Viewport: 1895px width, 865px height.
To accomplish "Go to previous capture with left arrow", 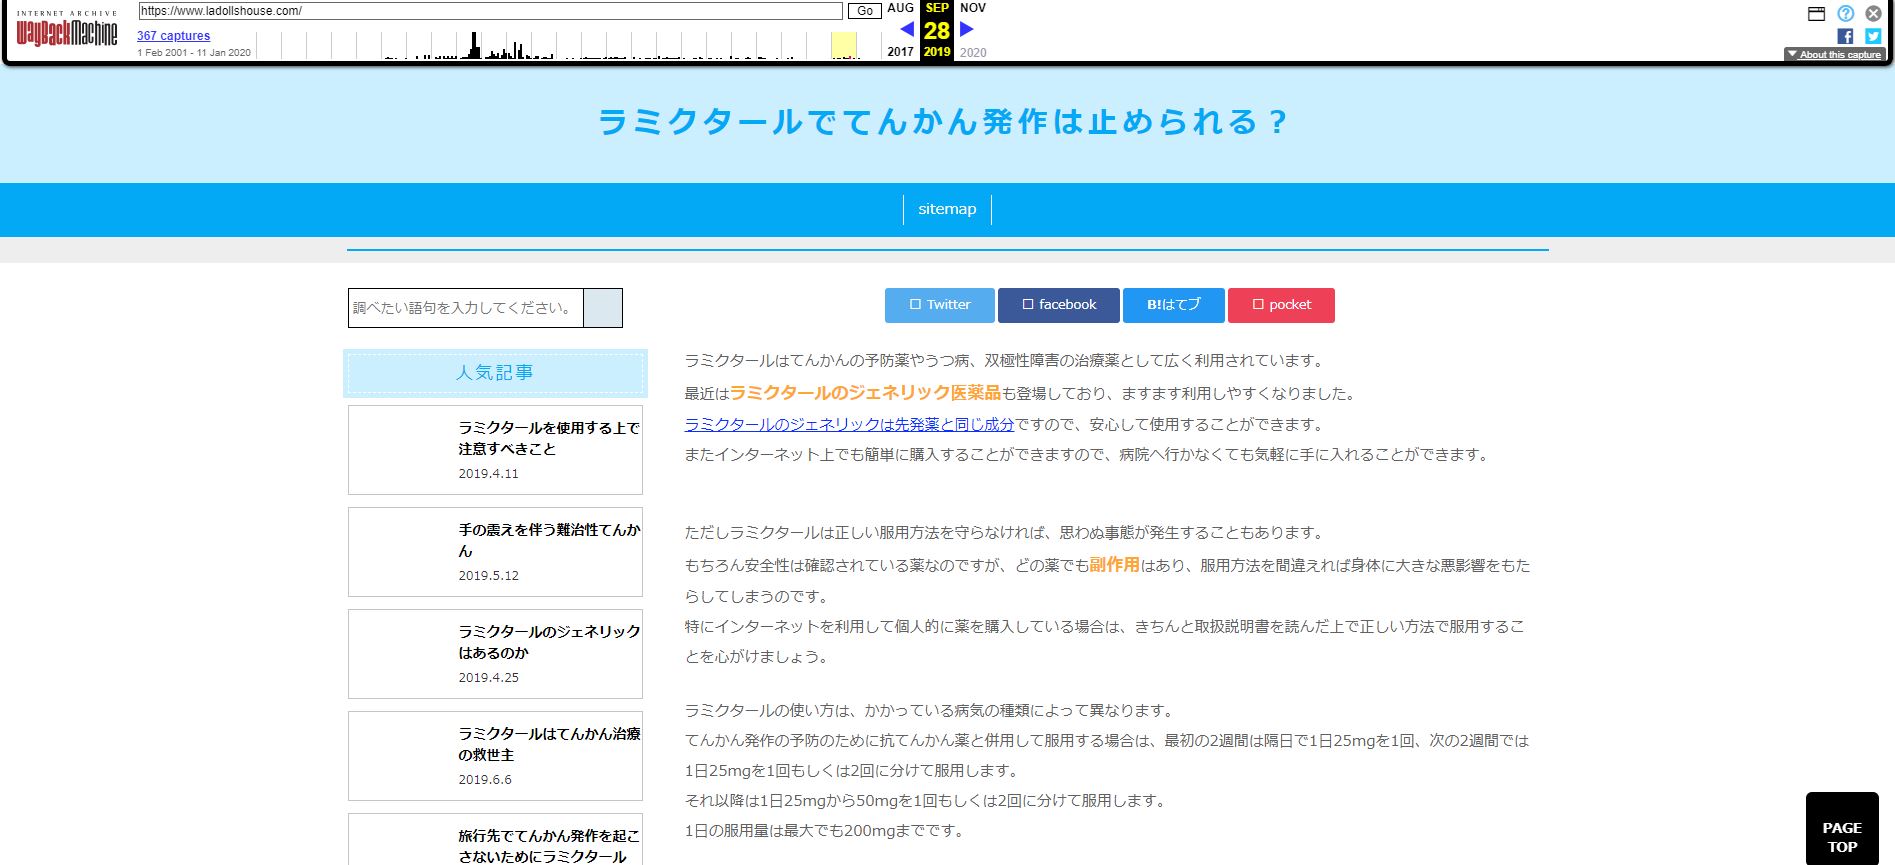I will click(x=906, y=29).
